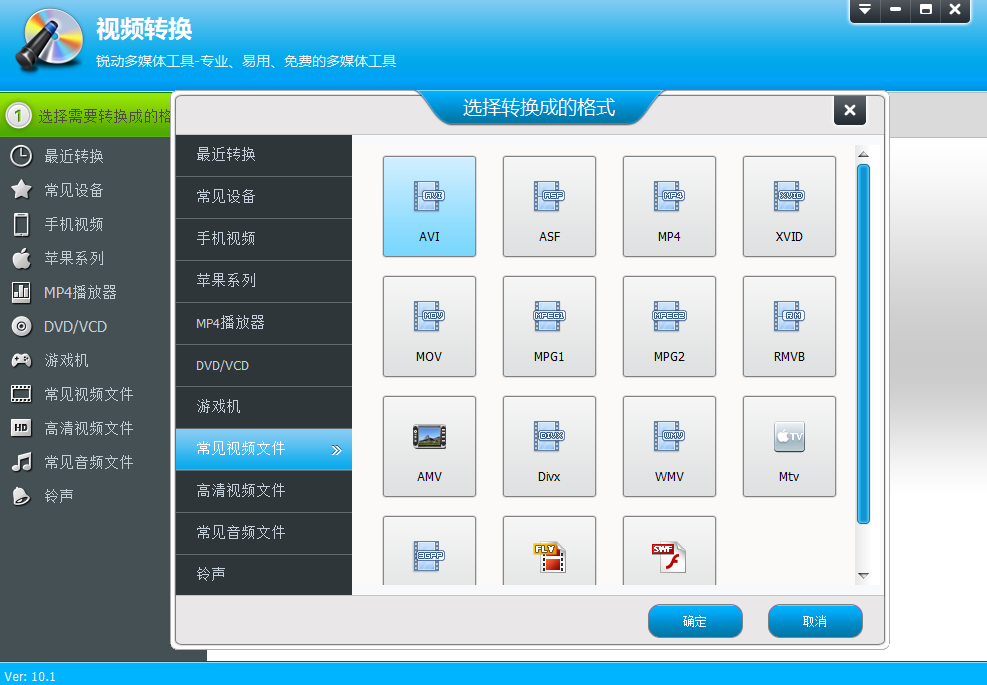
Task: Select 常见视频文件 highlighted dialog category
Action: pyautogui.click(x=264, y=450)
